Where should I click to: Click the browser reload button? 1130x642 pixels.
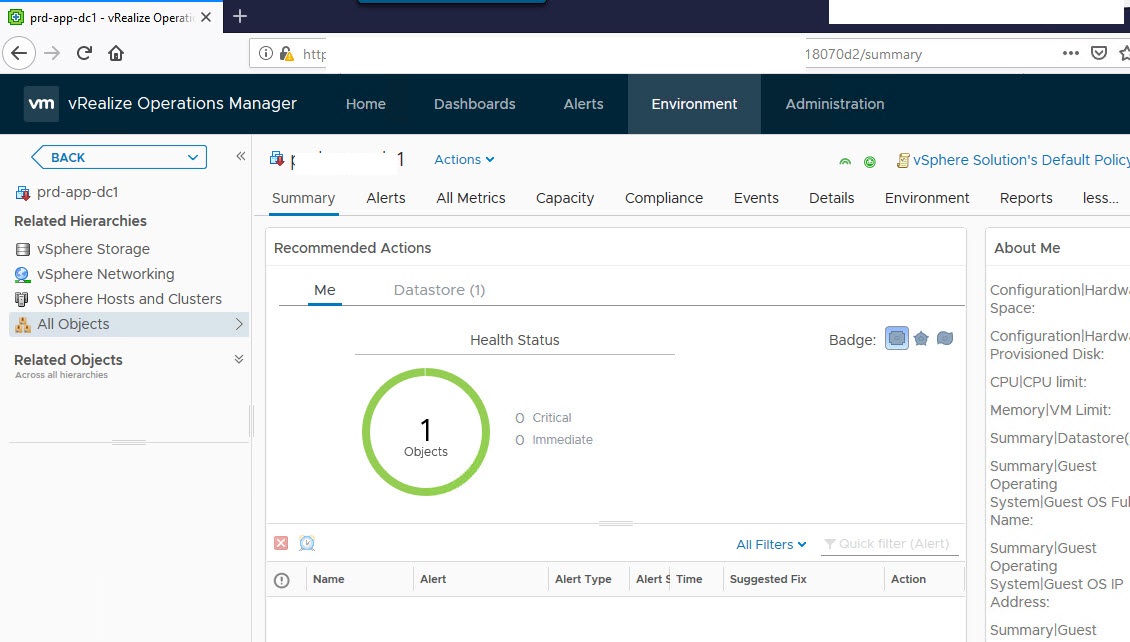(85, 54)
